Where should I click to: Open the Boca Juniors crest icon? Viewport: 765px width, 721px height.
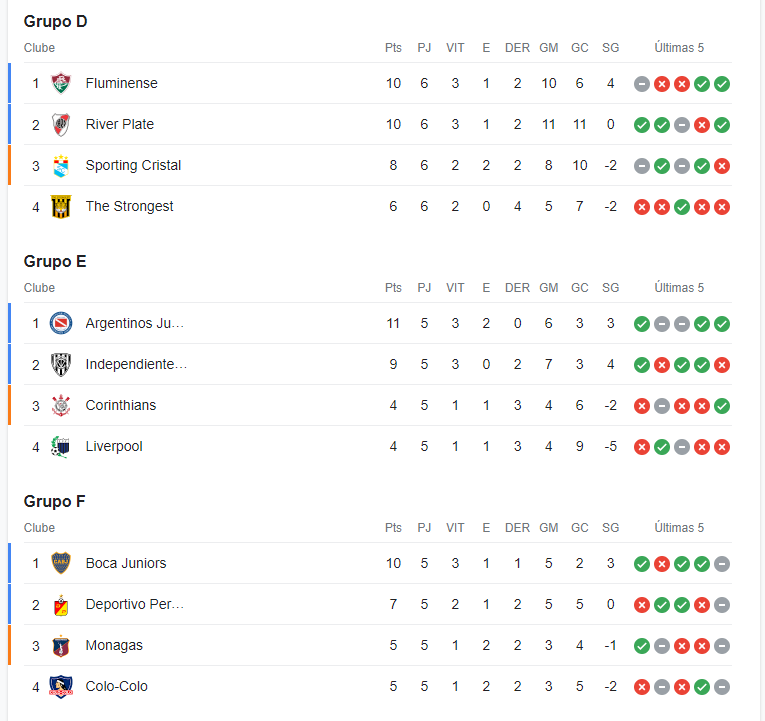[61, 563]
